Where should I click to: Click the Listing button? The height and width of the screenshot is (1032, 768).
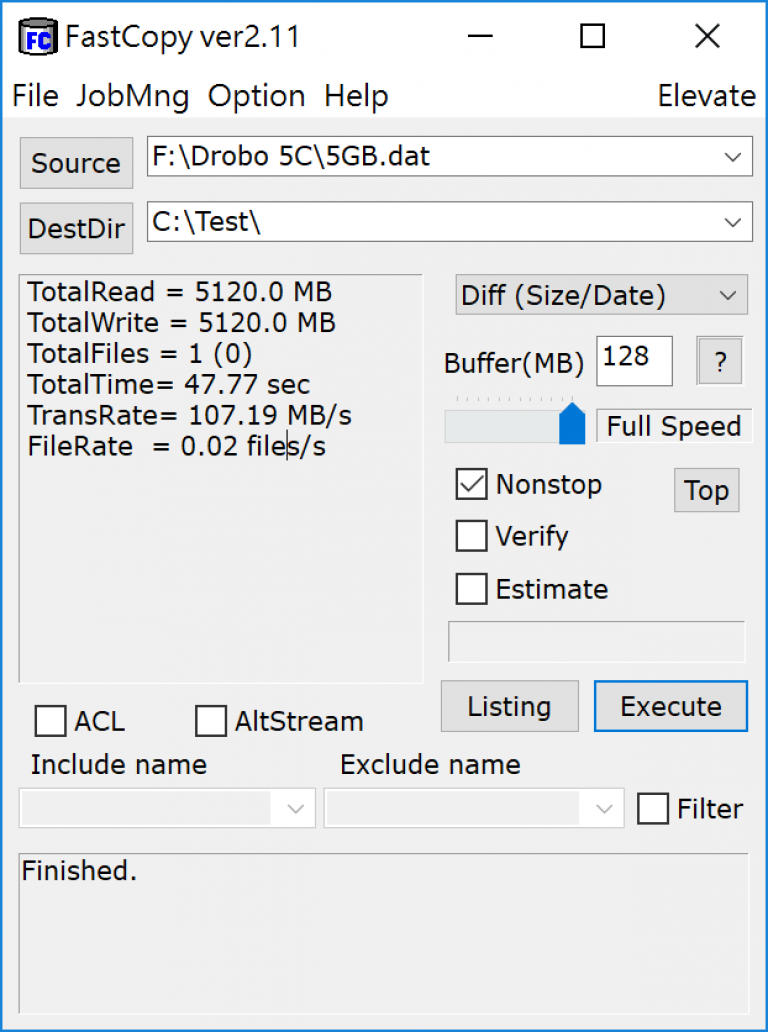pos(509,706)
